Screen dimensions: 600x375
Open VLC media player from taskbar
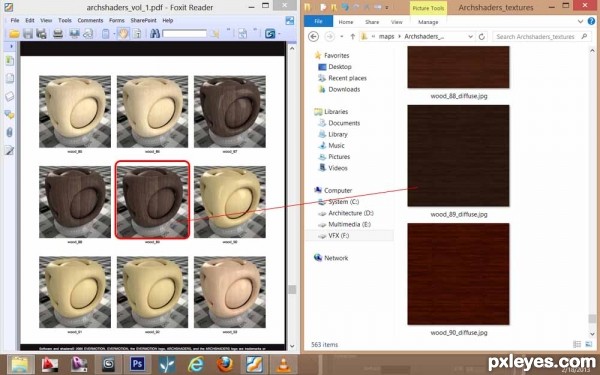[283, 364]
